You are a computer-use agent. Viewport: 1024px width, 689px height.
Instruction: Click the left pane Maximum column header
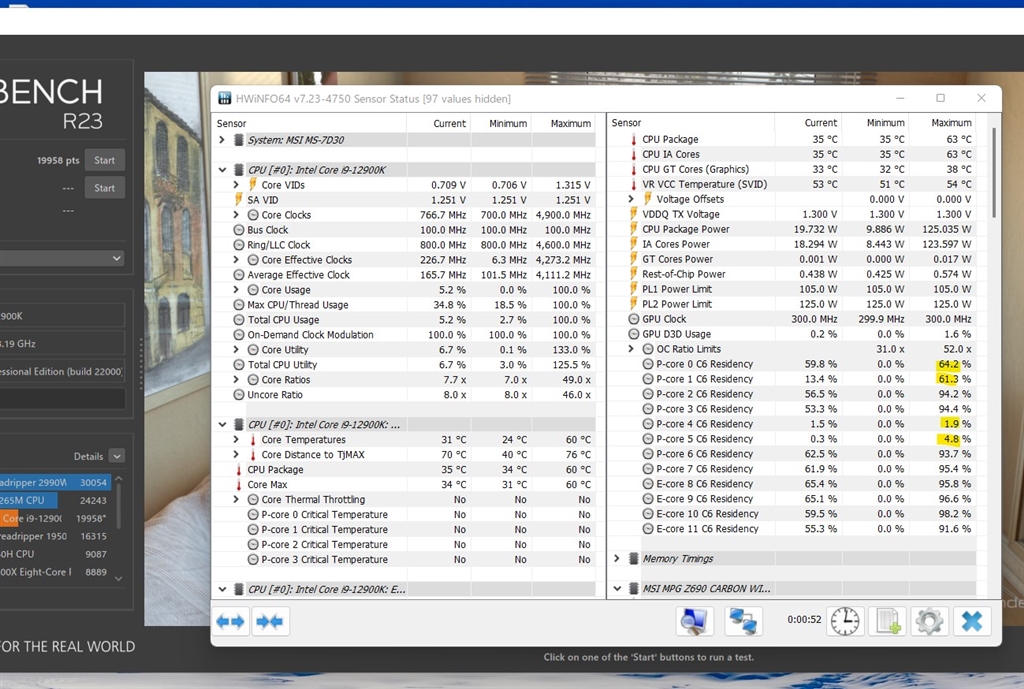pos(563,123)
